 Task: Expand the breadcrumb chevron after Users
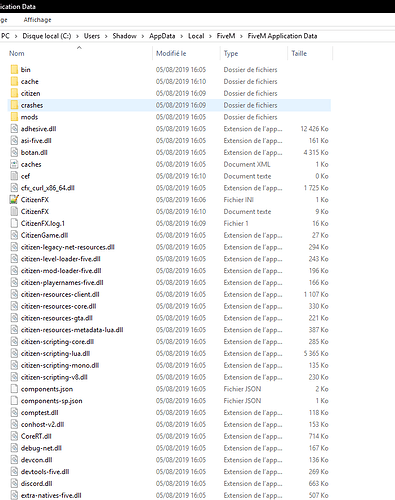(x=106, y=36)
